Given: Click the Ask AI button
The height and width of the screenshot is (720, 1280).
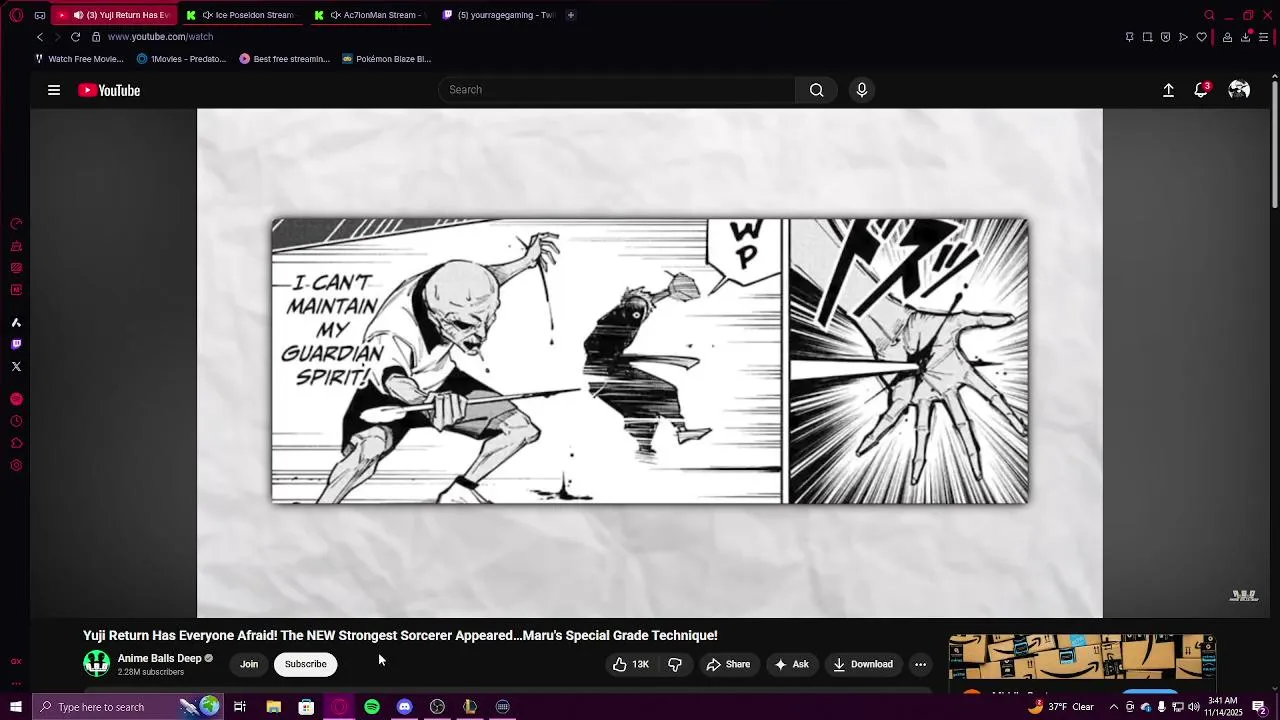Looking at the screenshot, I should [x=791, y=664].
